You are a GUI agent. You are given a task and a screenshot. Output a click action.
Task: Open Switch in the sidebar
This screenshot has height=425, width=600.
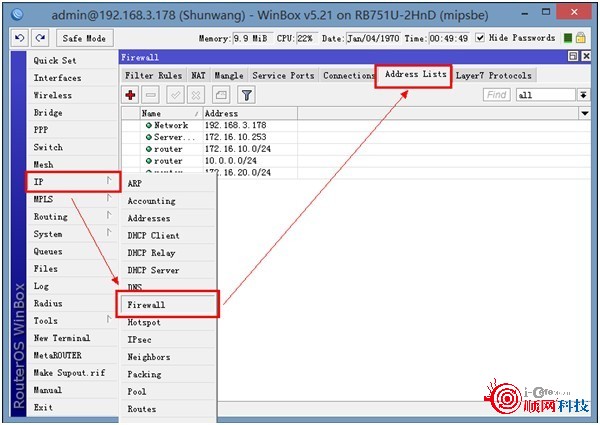point(72,147)
